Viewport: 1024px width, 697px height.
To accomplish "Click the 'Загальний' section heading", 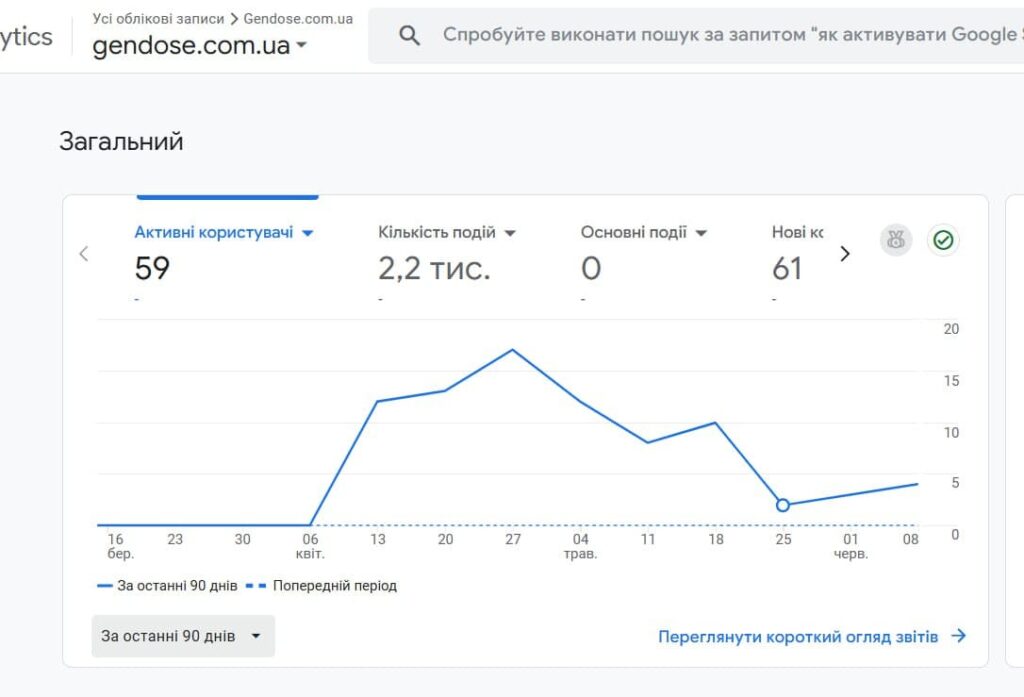I will point(121,142).
